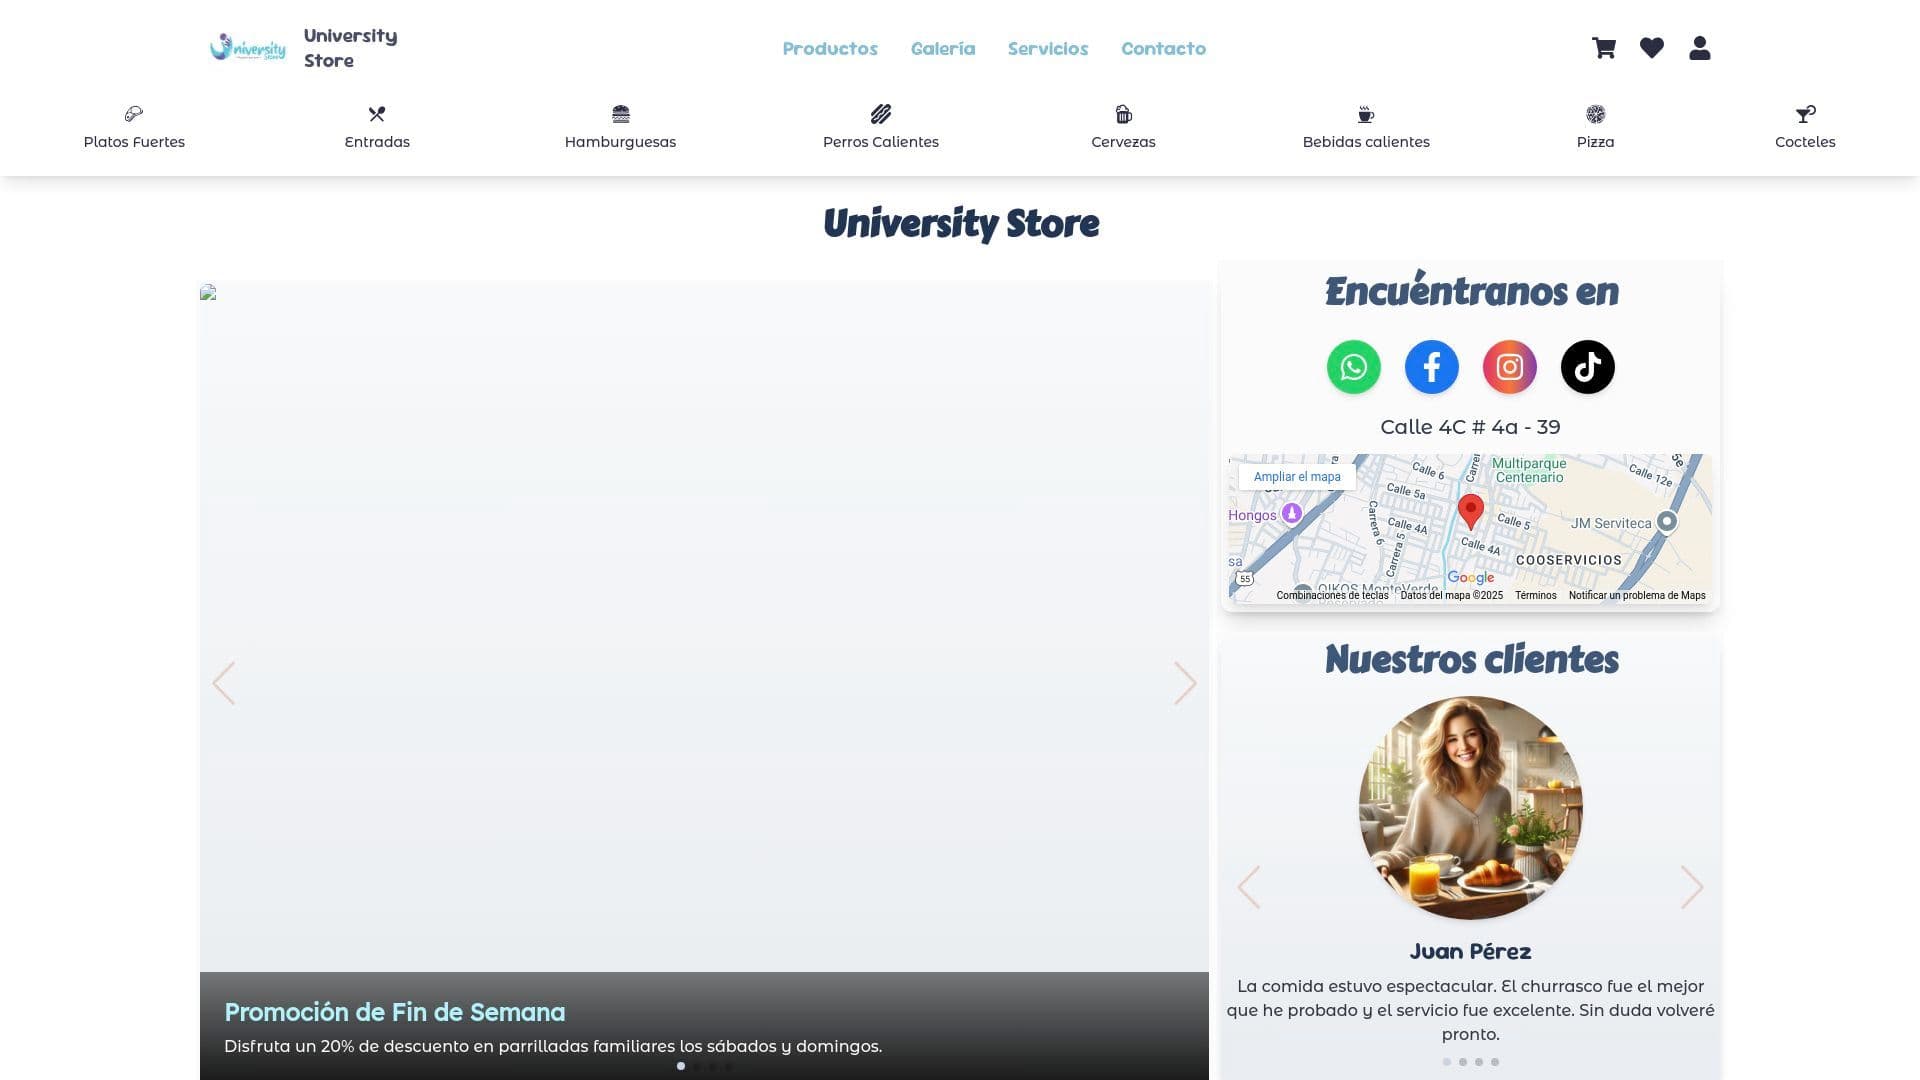The image size is (1920, 1080).
Task: Select fourth testimonial carousel dot
Action: click(1495, 1062)
